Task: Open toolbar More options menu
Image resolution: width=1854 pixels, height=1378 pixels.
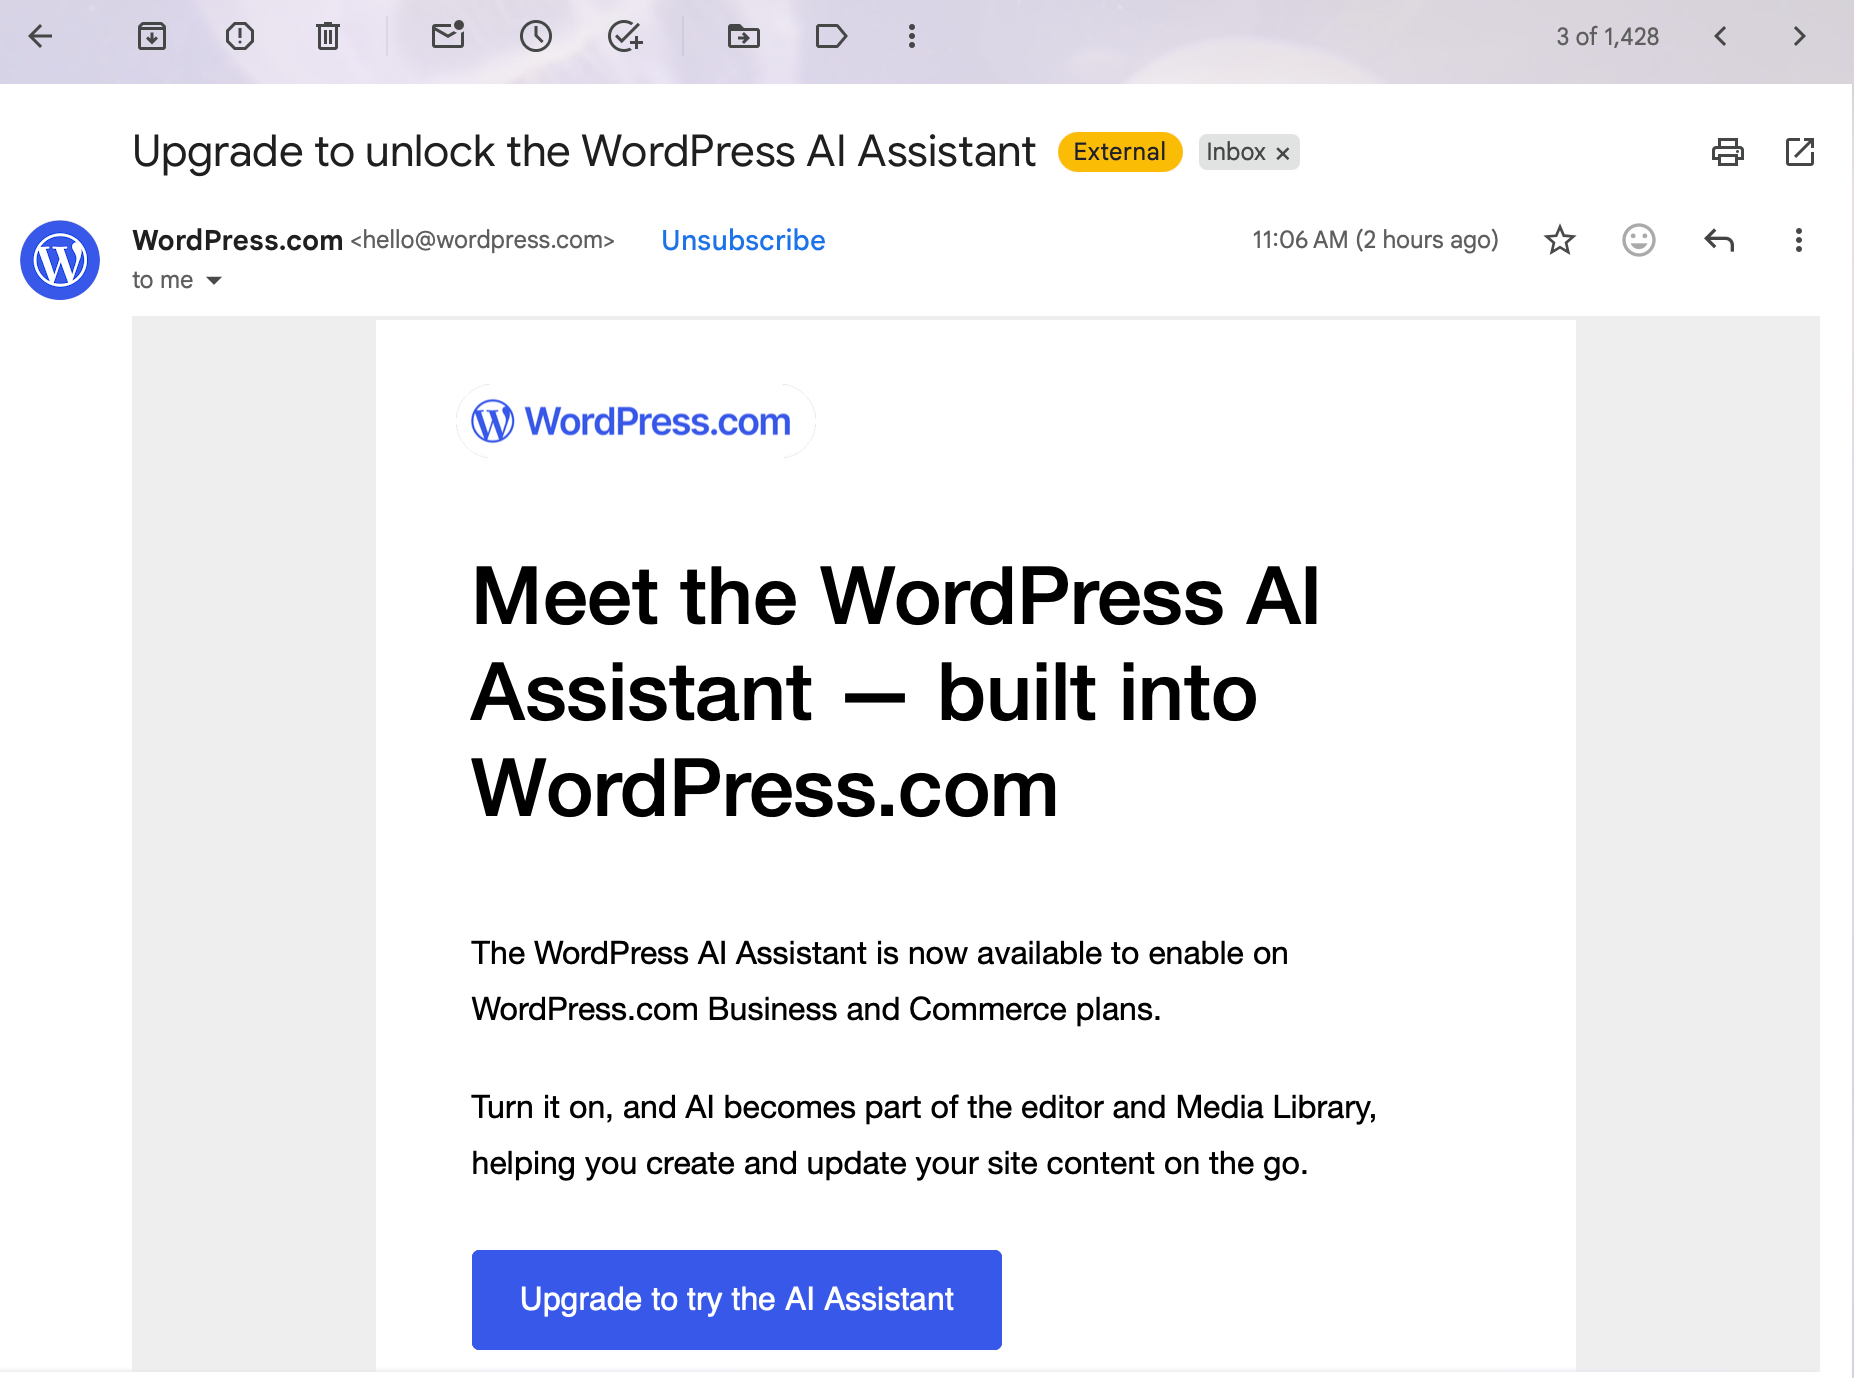Action: (911, 37)
